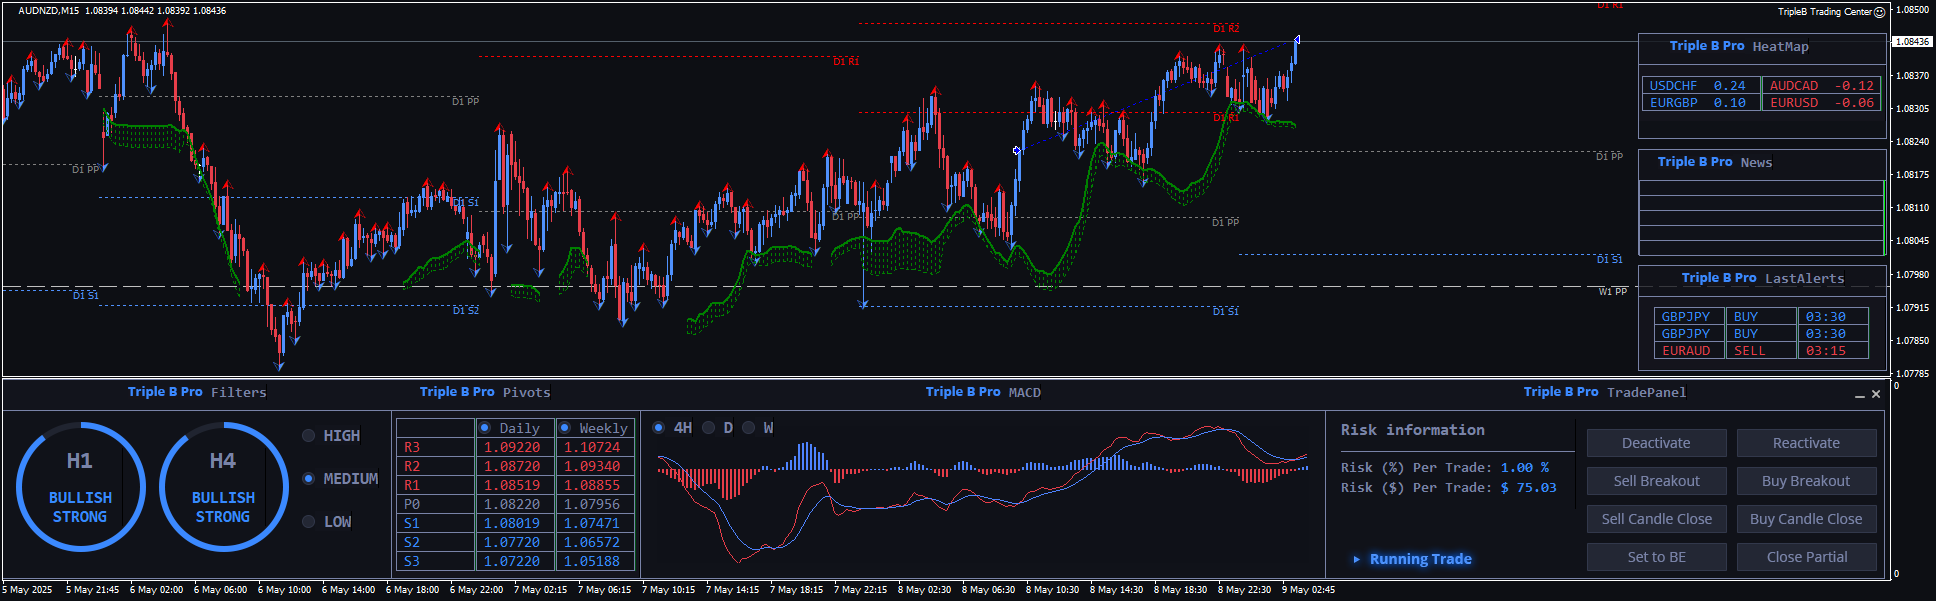Viewport: 1936px width, 601px height.
Task: Close the TradePanel using the X icon
Action: click(x=1876, y=394)
